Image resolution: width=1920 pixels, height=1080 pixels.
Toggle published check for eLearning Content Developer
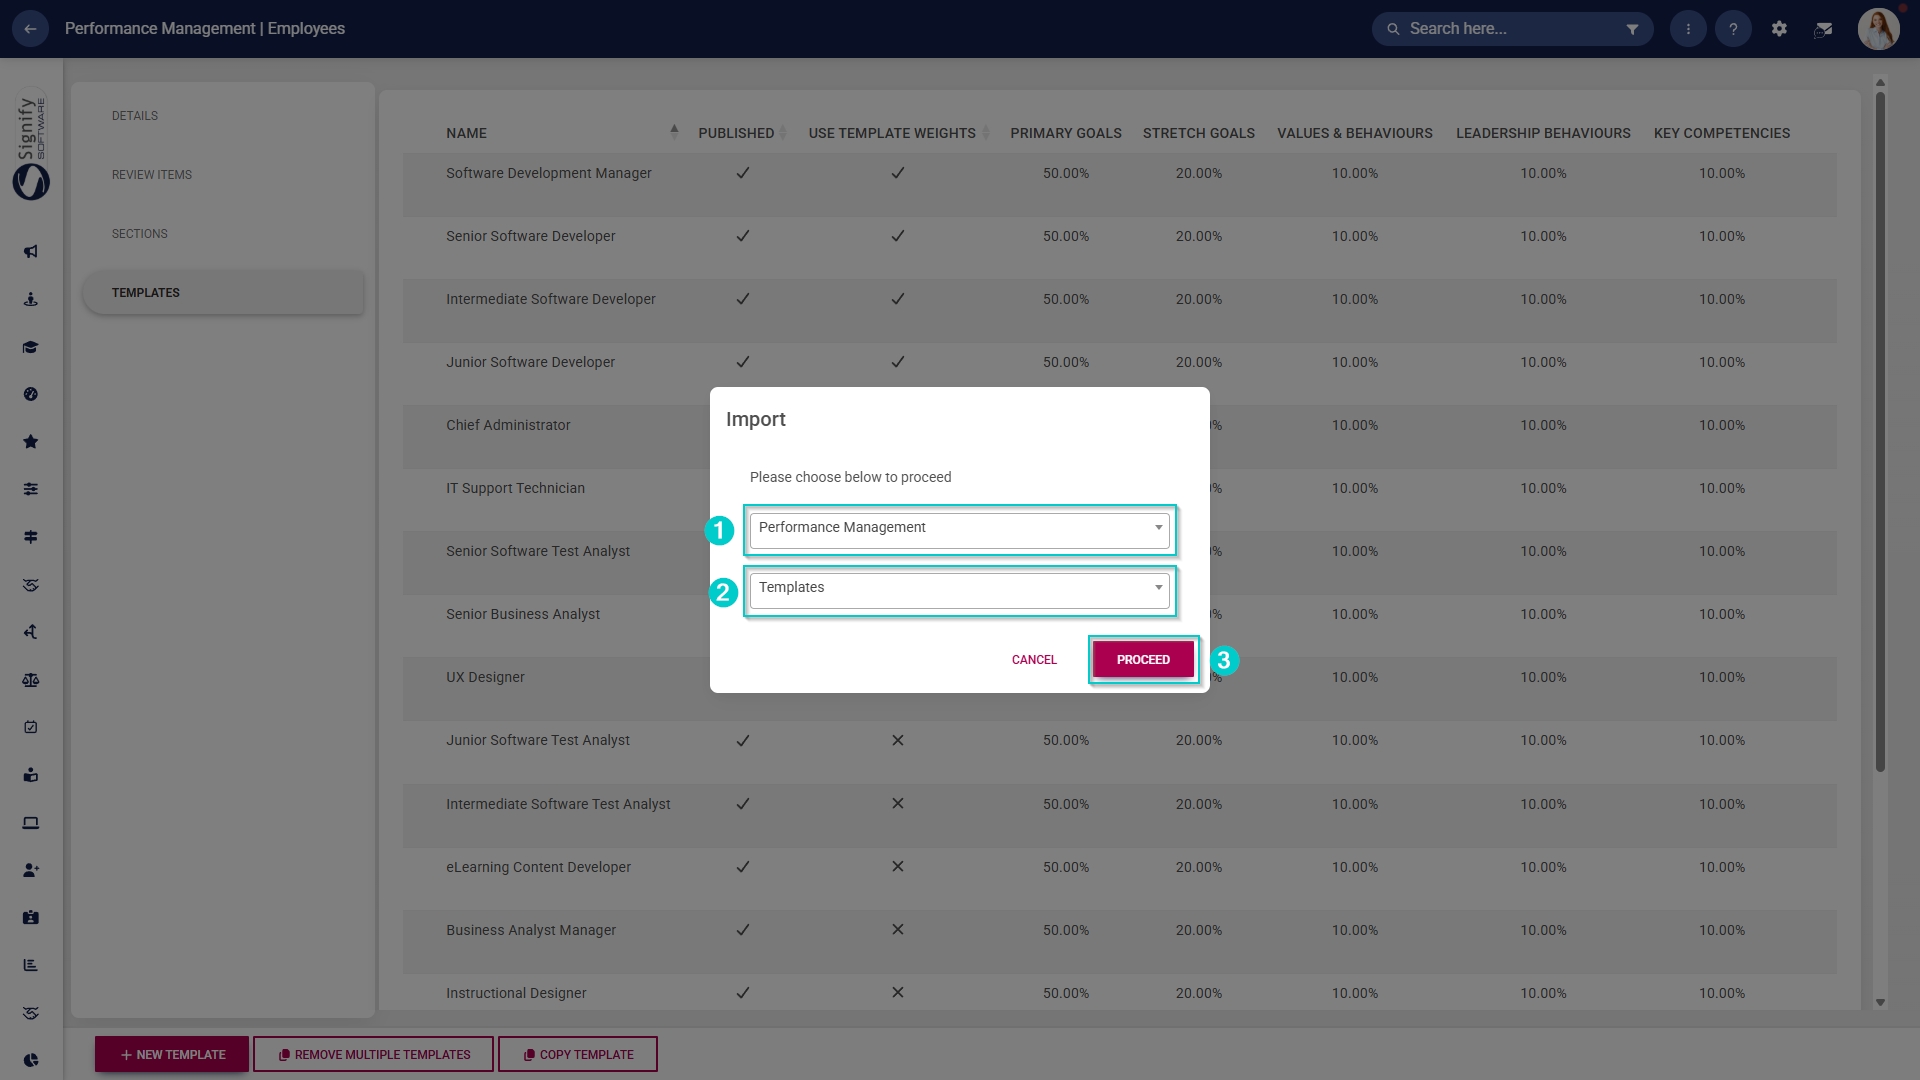pos(743,867)
